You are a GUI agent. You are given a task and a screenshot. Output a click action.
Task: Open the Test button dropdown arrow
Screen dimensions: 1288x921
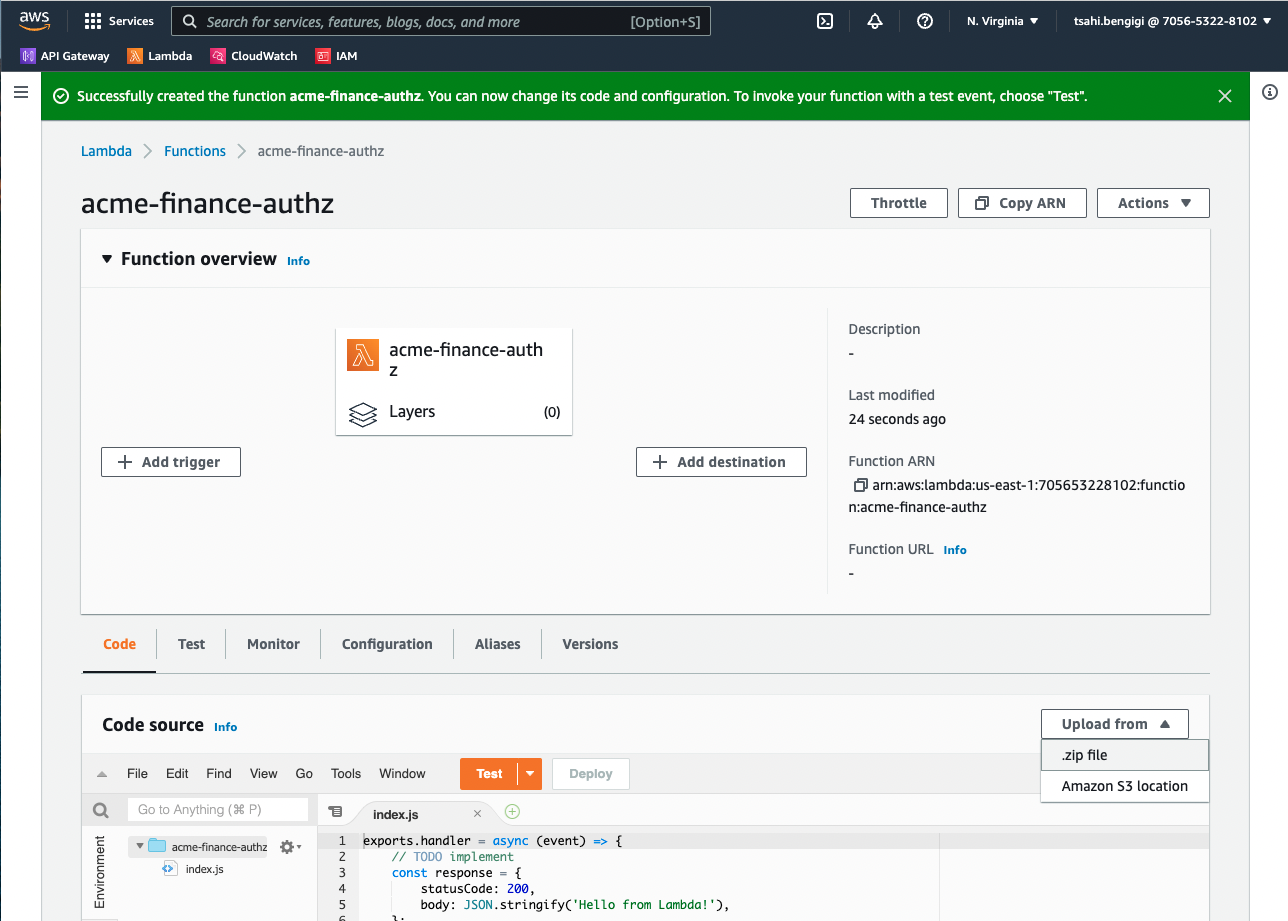click(530, 774)
